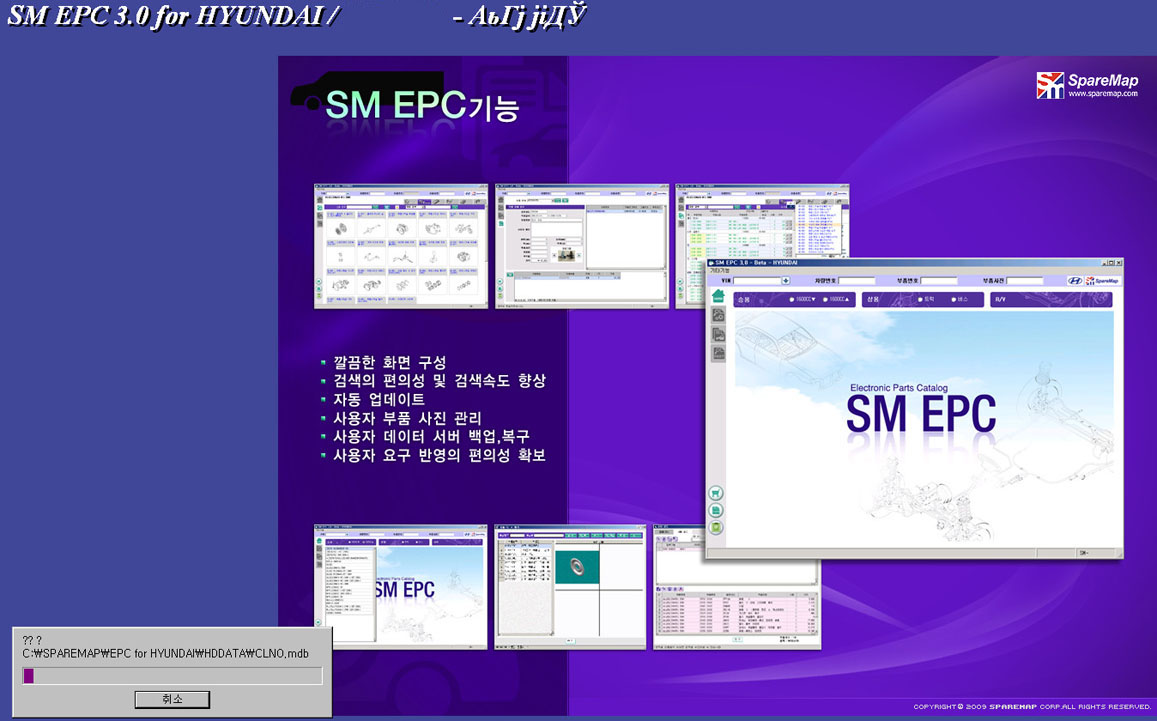
Task: Click the R/V category panel
Action: point(1050,299)
